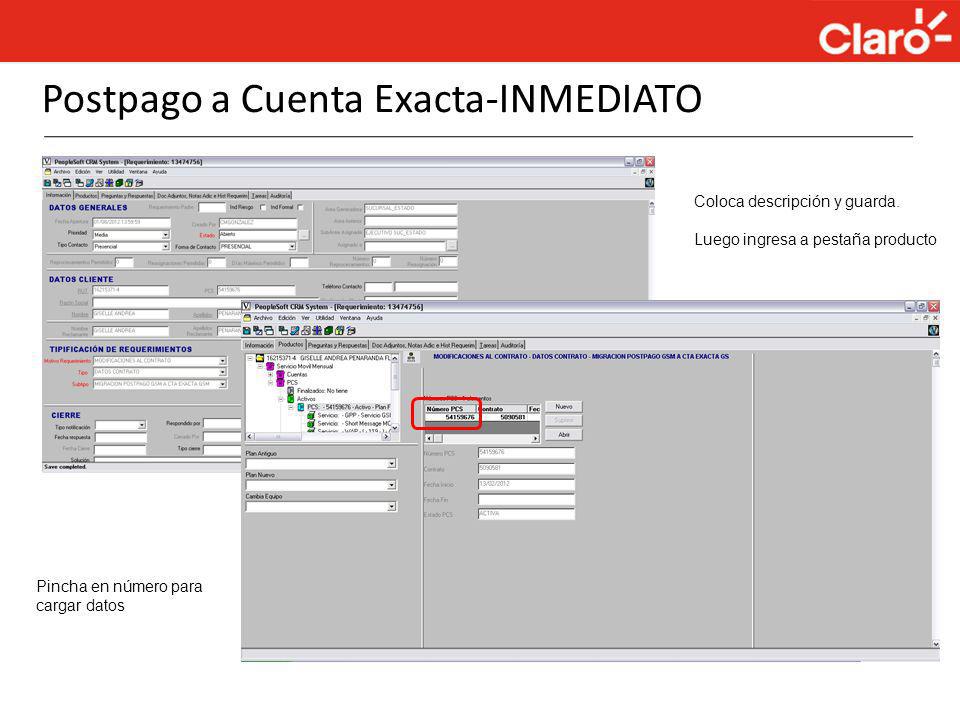This screenshot has height=720, width=960.
Task: Switch to Productos tab in back window
Action: tap(87, 196)
